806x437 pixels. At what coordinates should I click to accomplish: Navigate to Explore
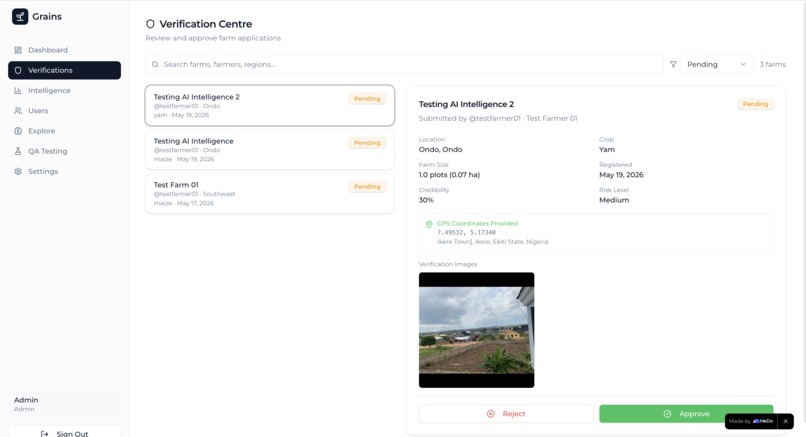(x=64, y=131)
